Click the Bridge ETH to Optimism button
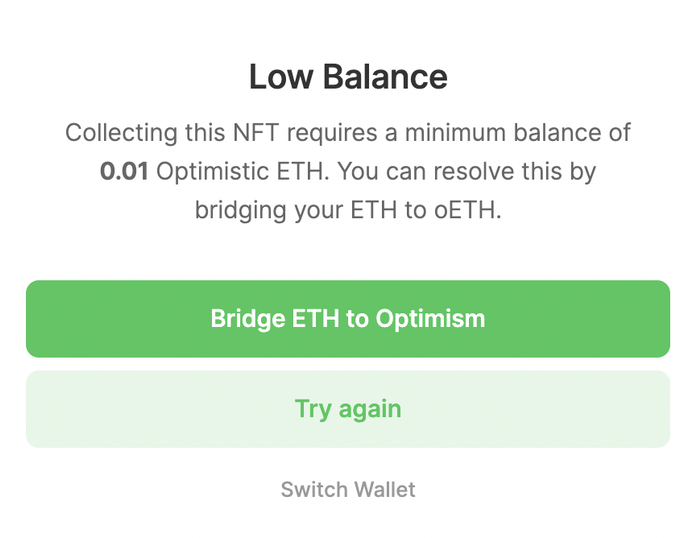This screenshot has height=538, width=700. pos(347,319)
